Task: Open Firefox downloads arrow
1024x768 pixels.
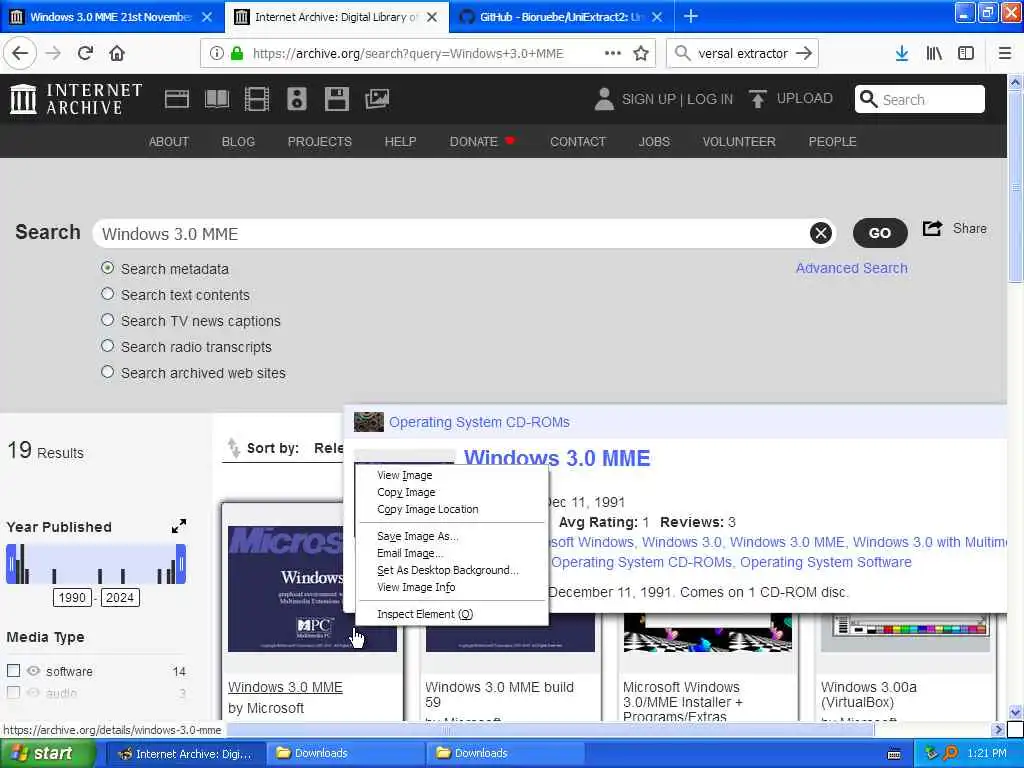Action: click(x=902, y=54)
